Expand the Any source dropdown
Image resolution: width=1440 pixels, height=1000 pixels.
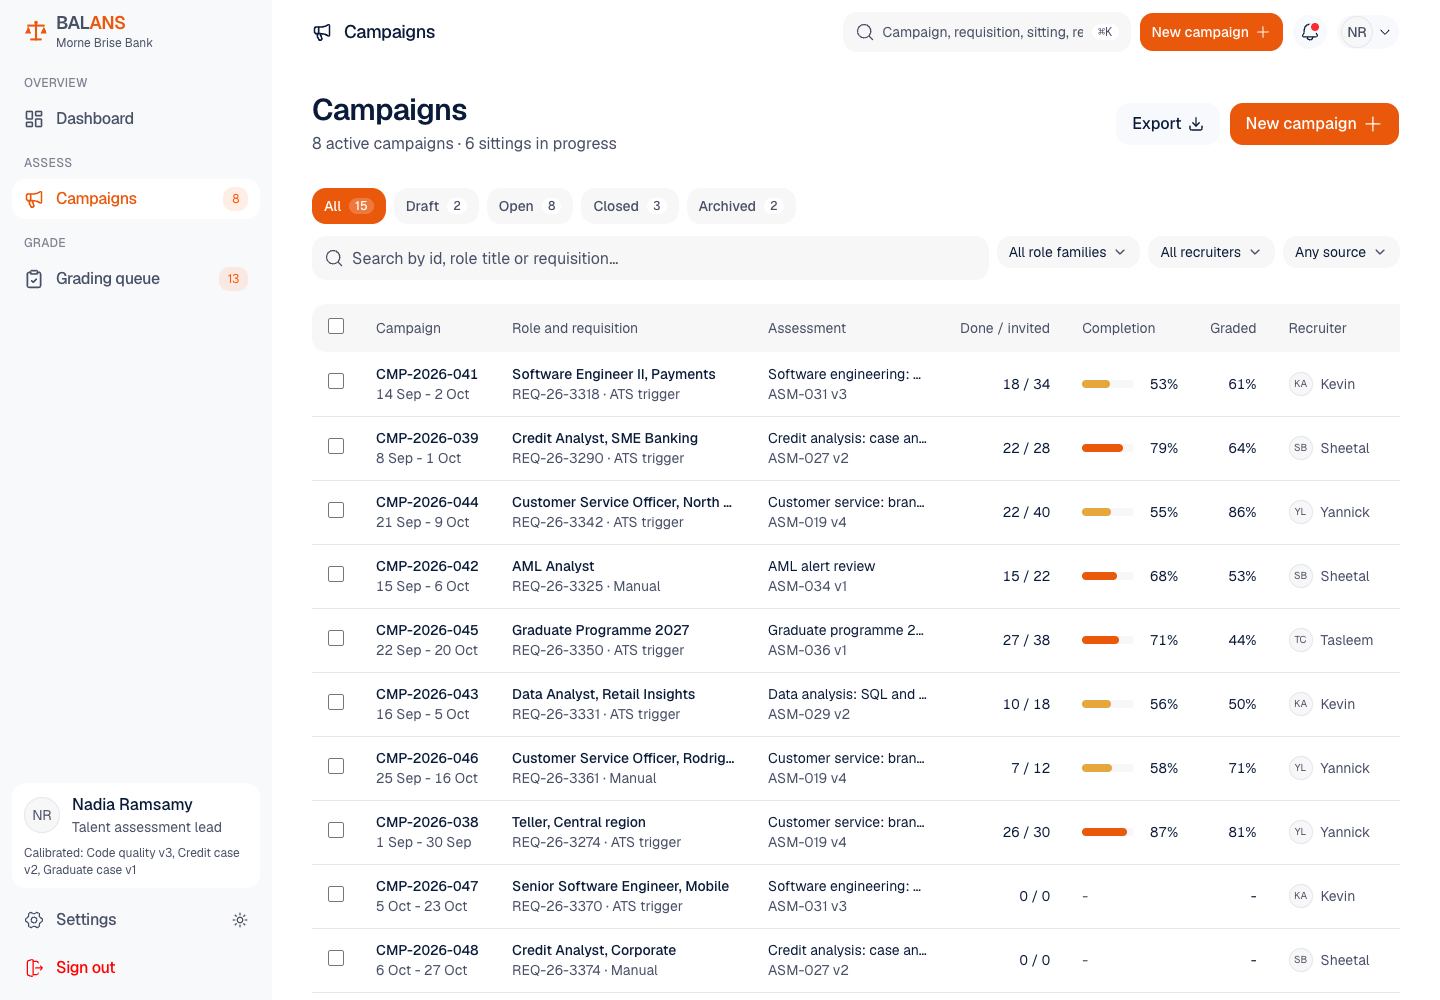point(1341,252)
